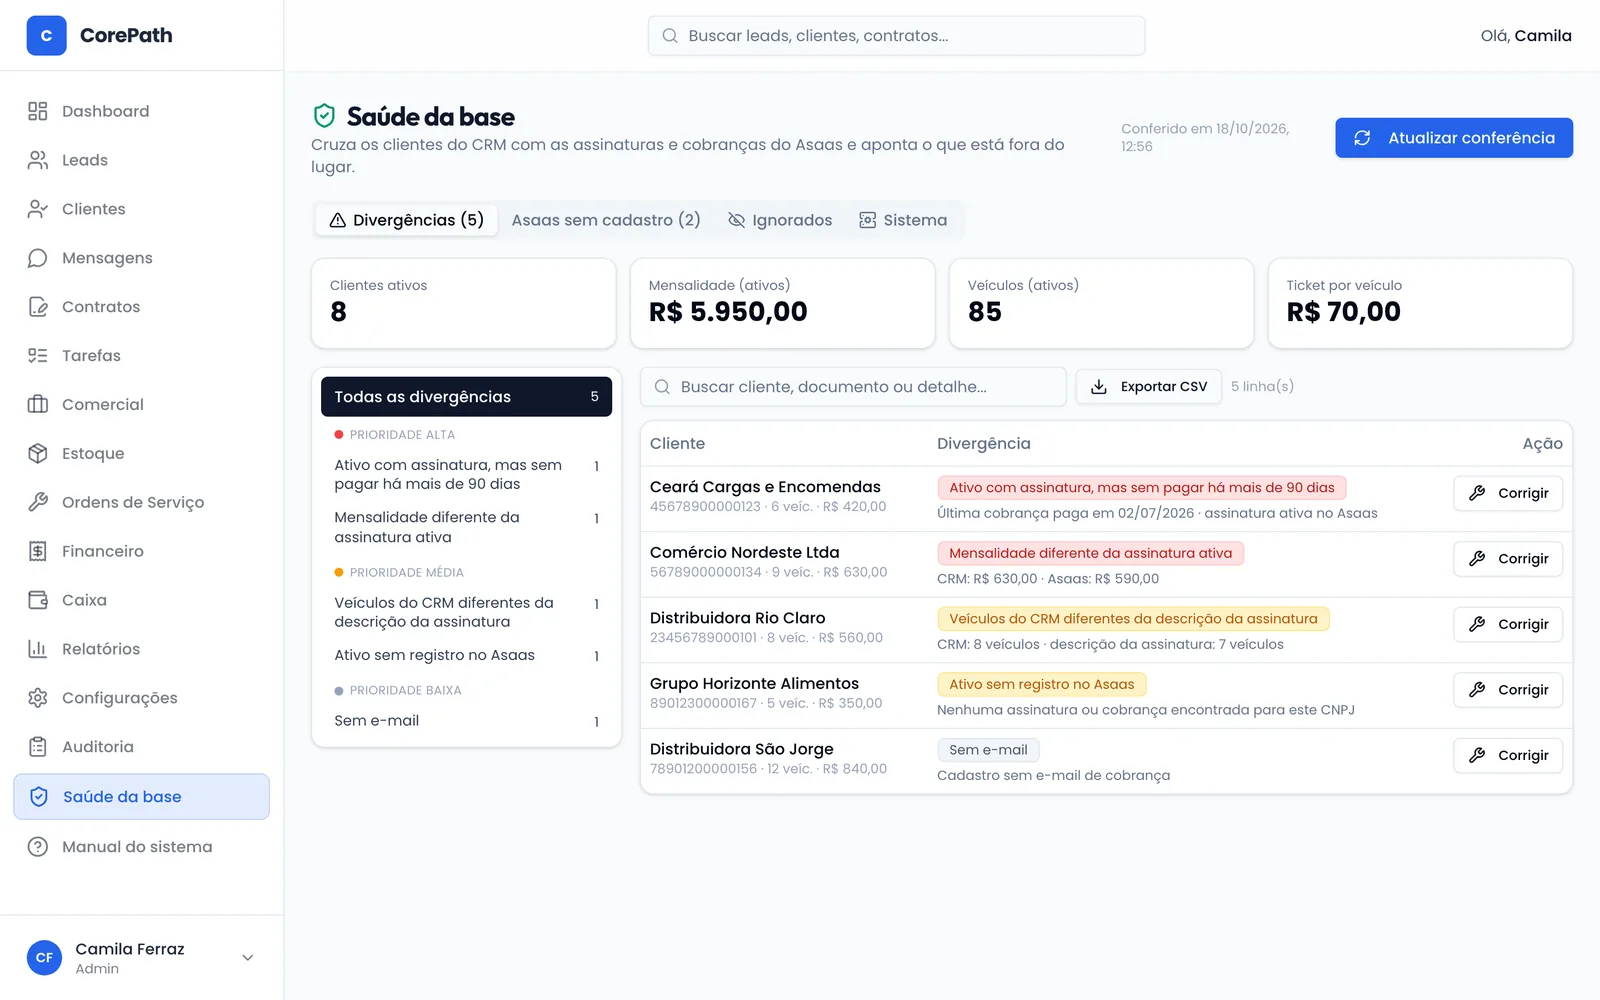The height and width of the screenshot is (1000, 1600).
Task: Filter by Veículos do CRM diferentes
Action: pos(466,612)
